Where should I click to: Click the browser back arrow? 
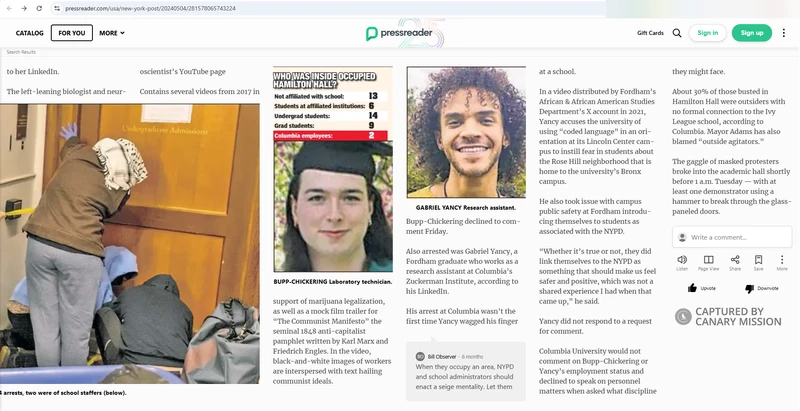pos(9,8)
